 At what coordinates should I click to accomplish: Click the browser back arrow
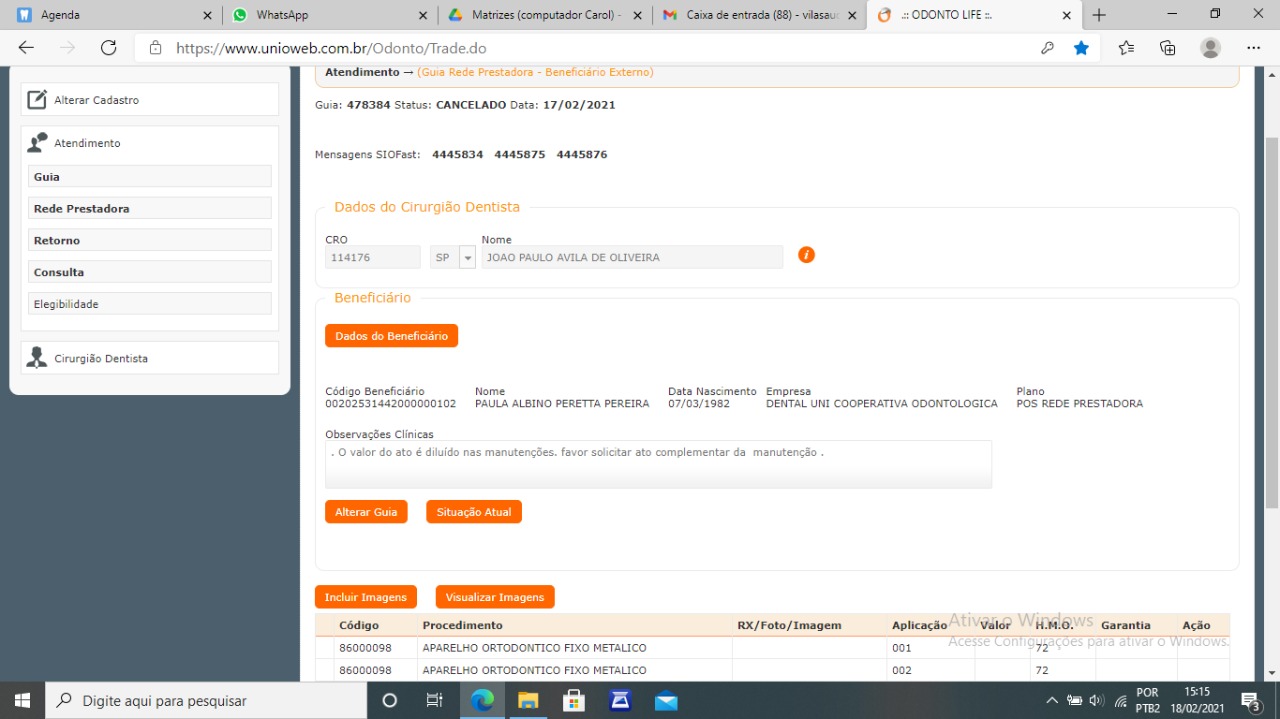26,48
